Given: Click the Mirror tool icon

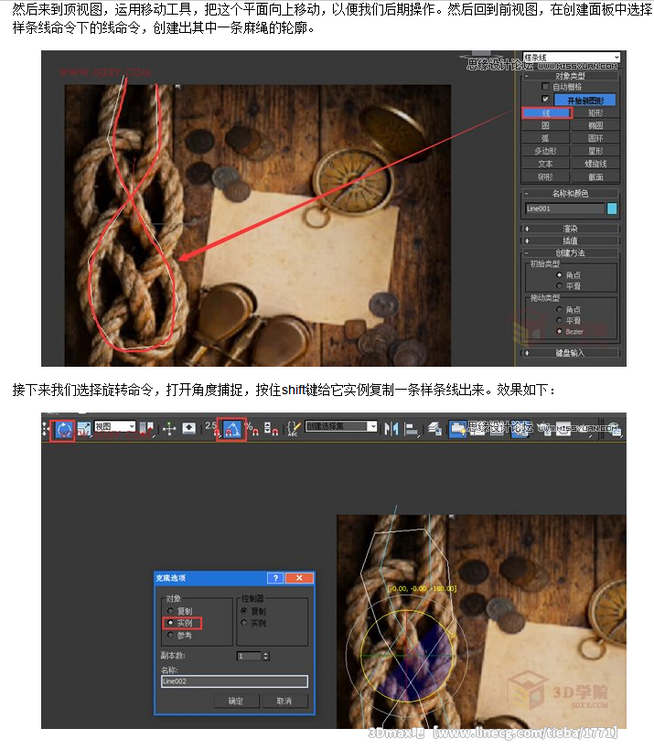Looking at the screenshot, I should [391, 428].
